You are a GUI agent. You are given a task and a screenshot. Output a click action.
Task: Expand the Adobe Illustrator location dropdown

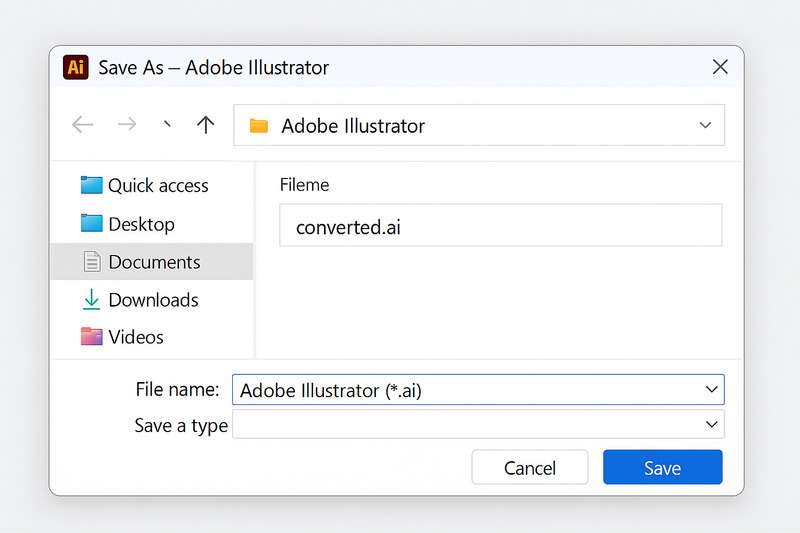[705, 125]
